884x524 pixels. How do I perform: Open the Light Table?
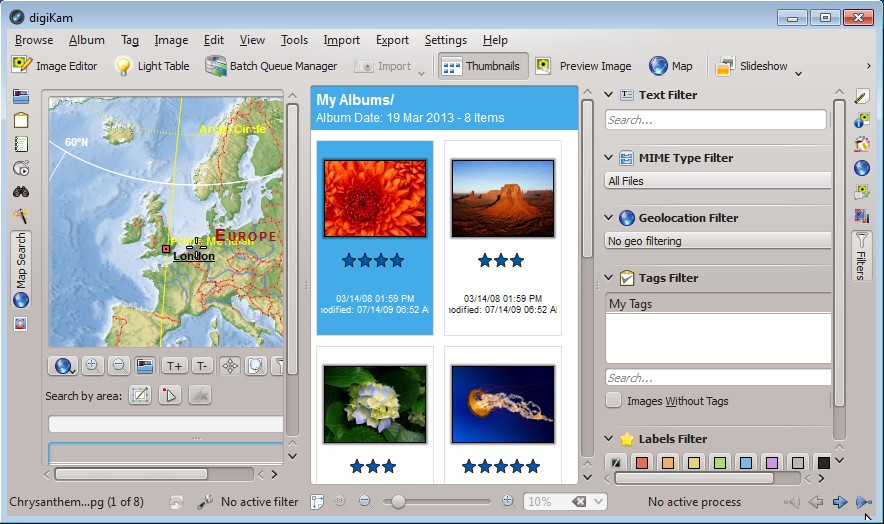click(152, 66)
